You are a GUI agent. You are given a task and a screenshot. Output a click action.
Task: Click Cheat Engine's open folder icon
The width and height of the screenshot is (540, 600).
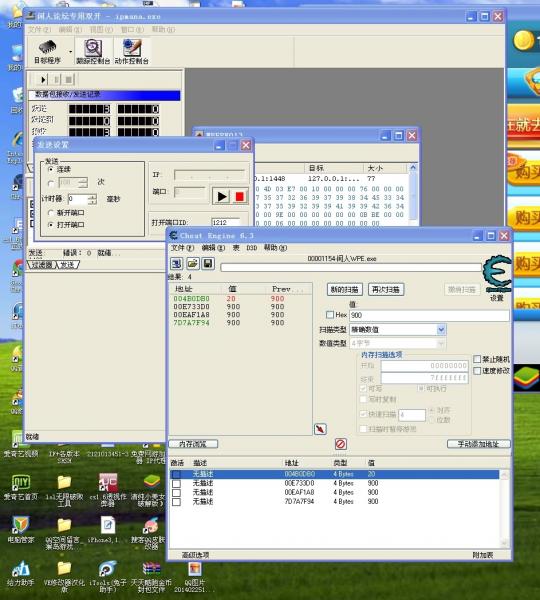point(193,263)
